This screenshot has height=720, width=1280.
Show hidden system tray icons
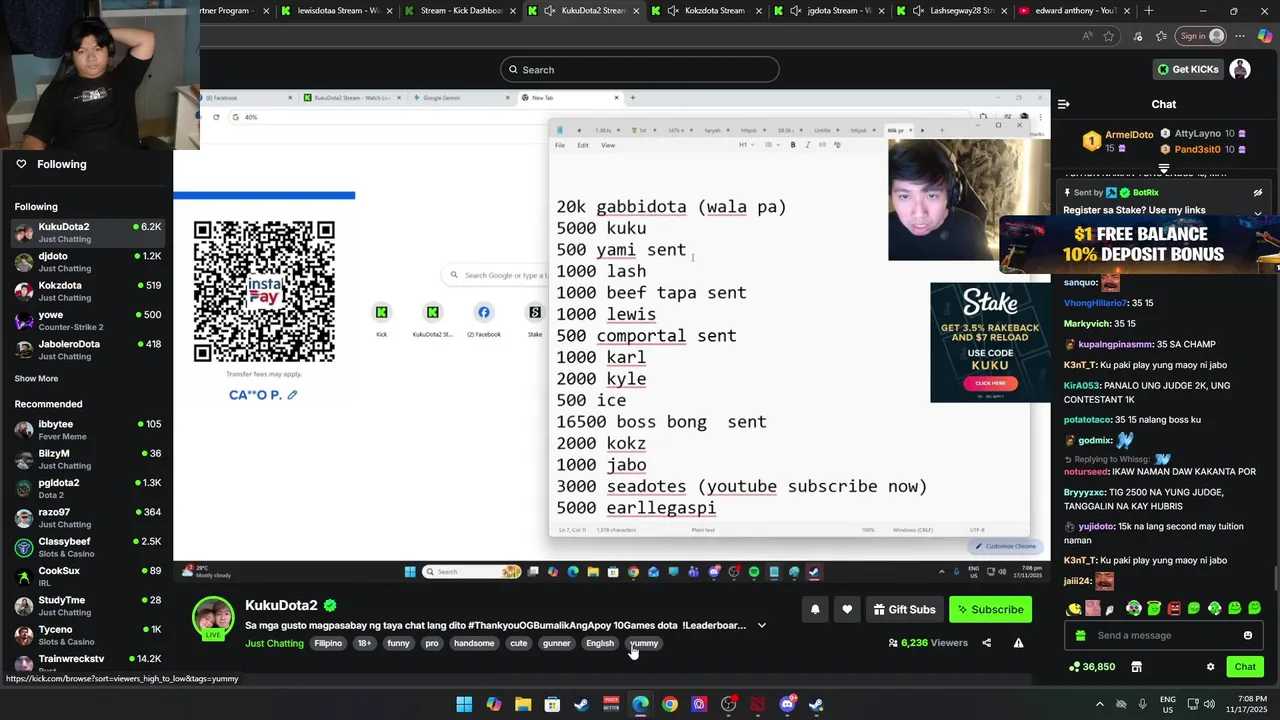pyautogui.click(x=1100, y=704)
